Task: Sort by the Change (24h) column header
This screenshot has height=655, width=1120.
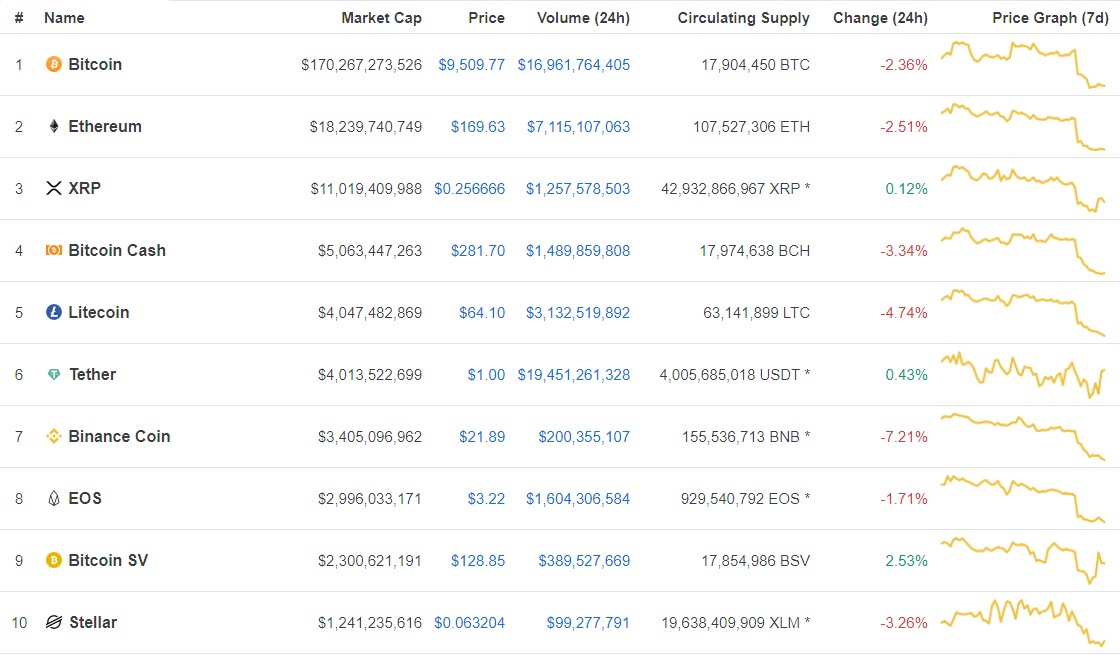Action: point(881,18)
